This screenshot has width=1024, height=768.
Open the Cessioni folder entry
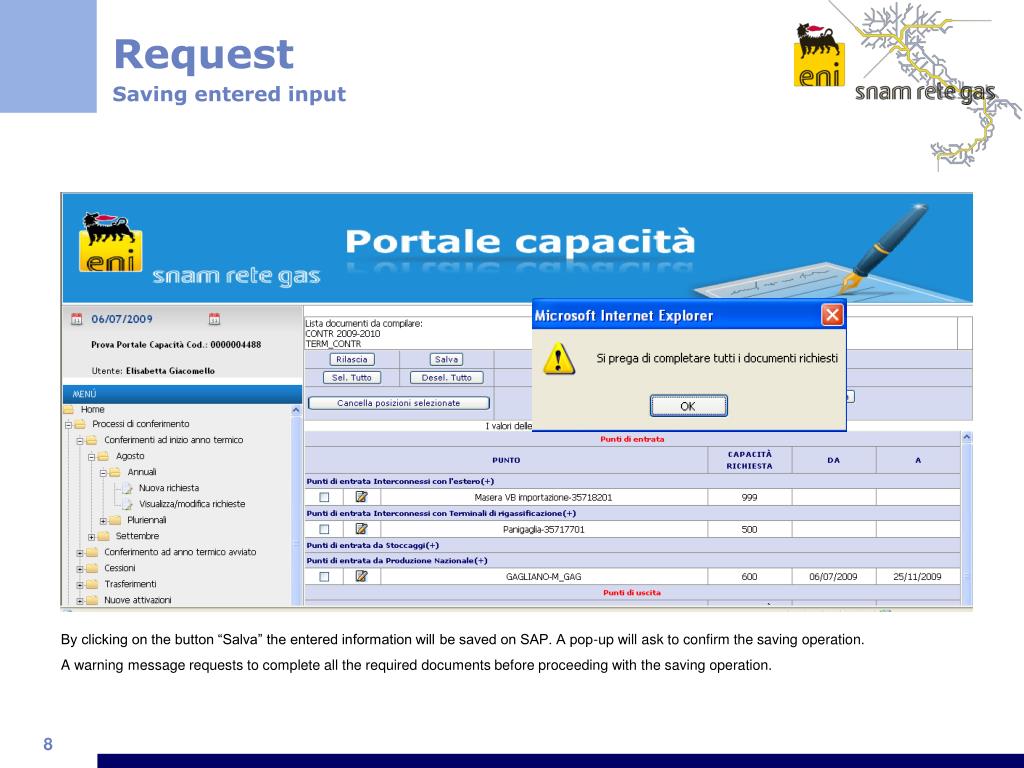pos(120,568)
